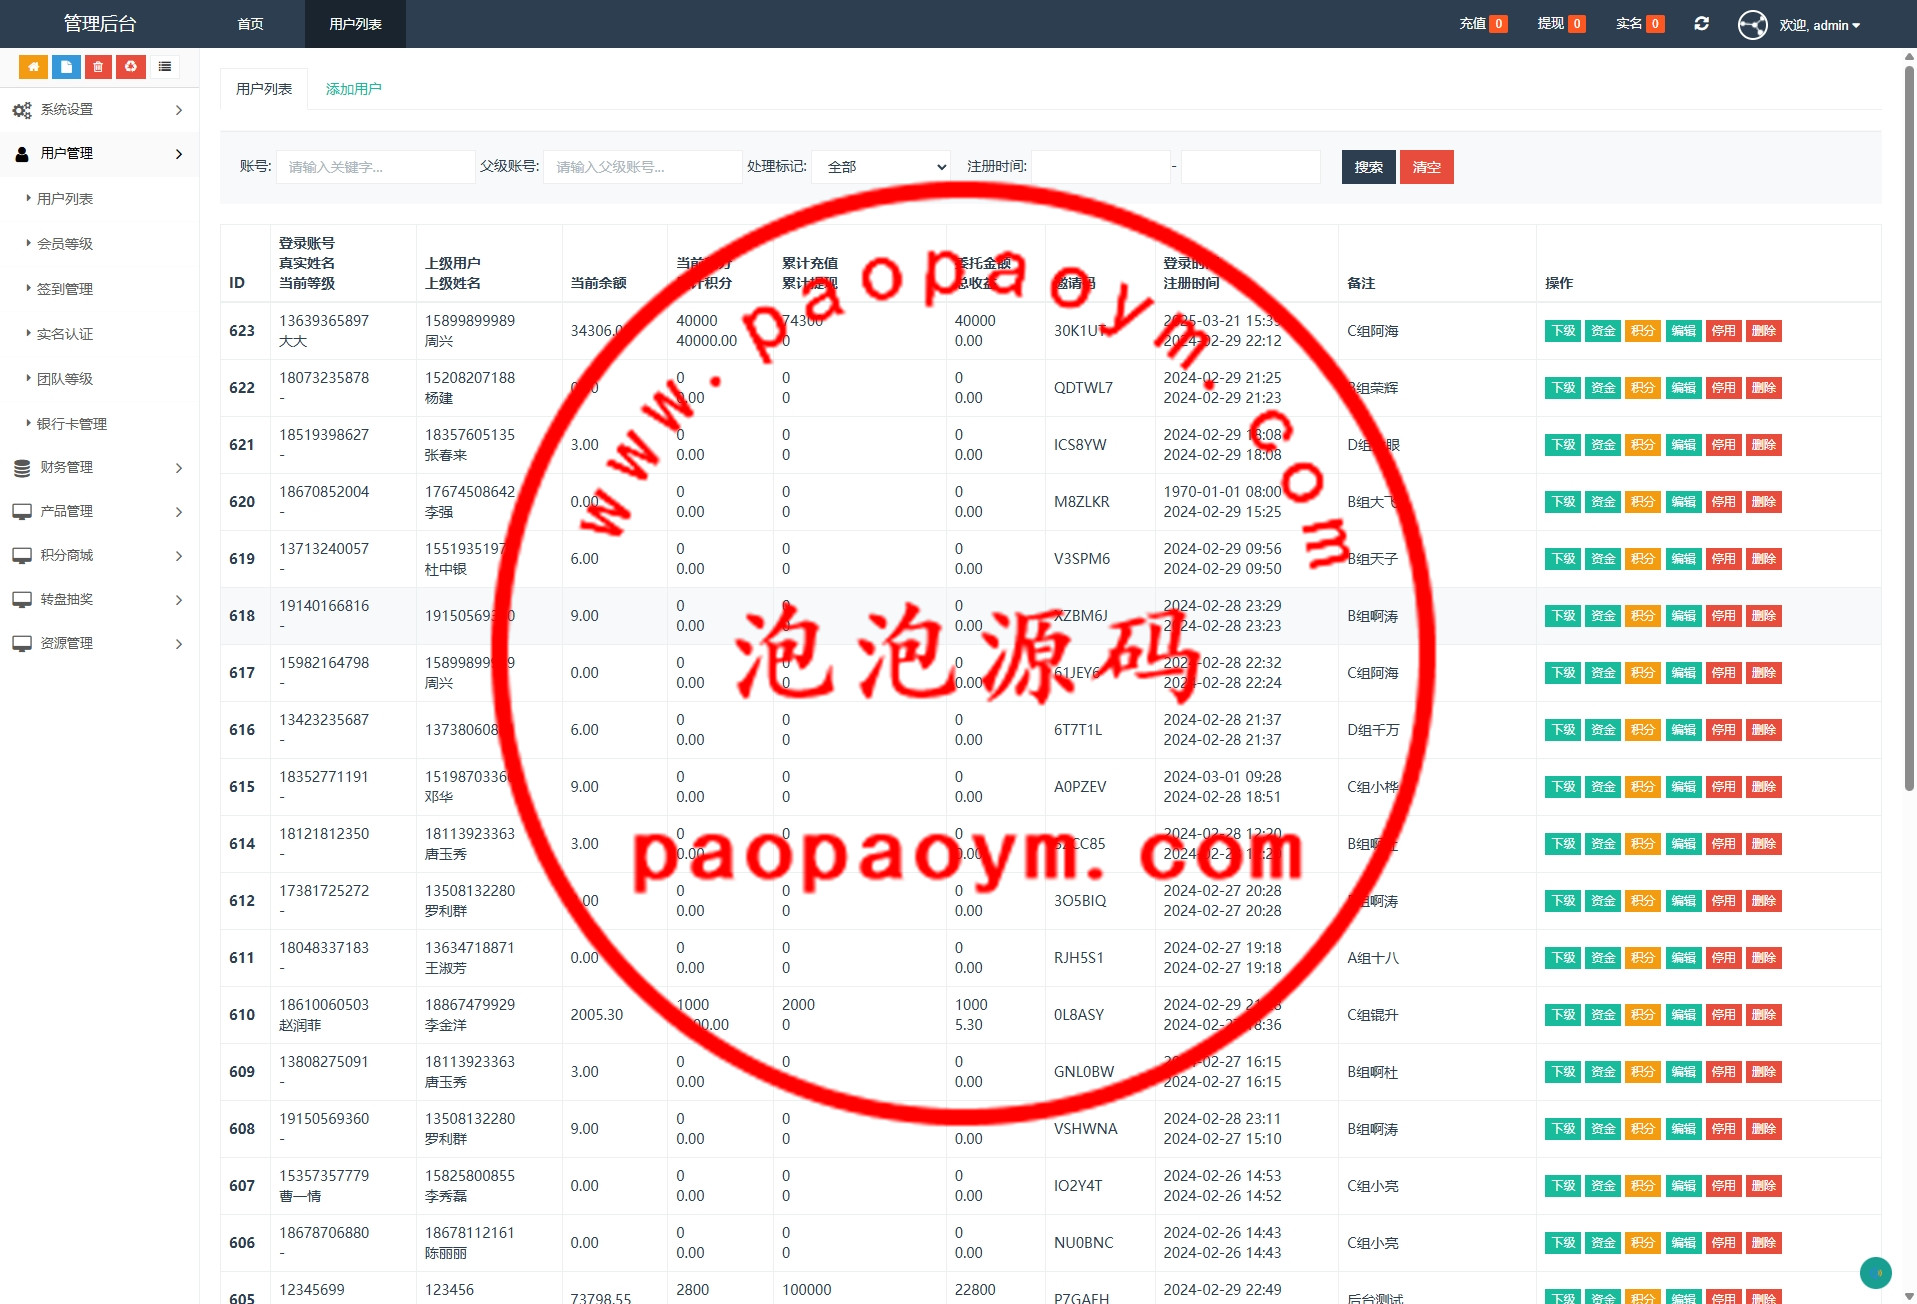Image resolution: width=1917 pixels, height=1304 pixels.
Task: Switch to the 添加用户 tab
Action: [x=353, y=89]
